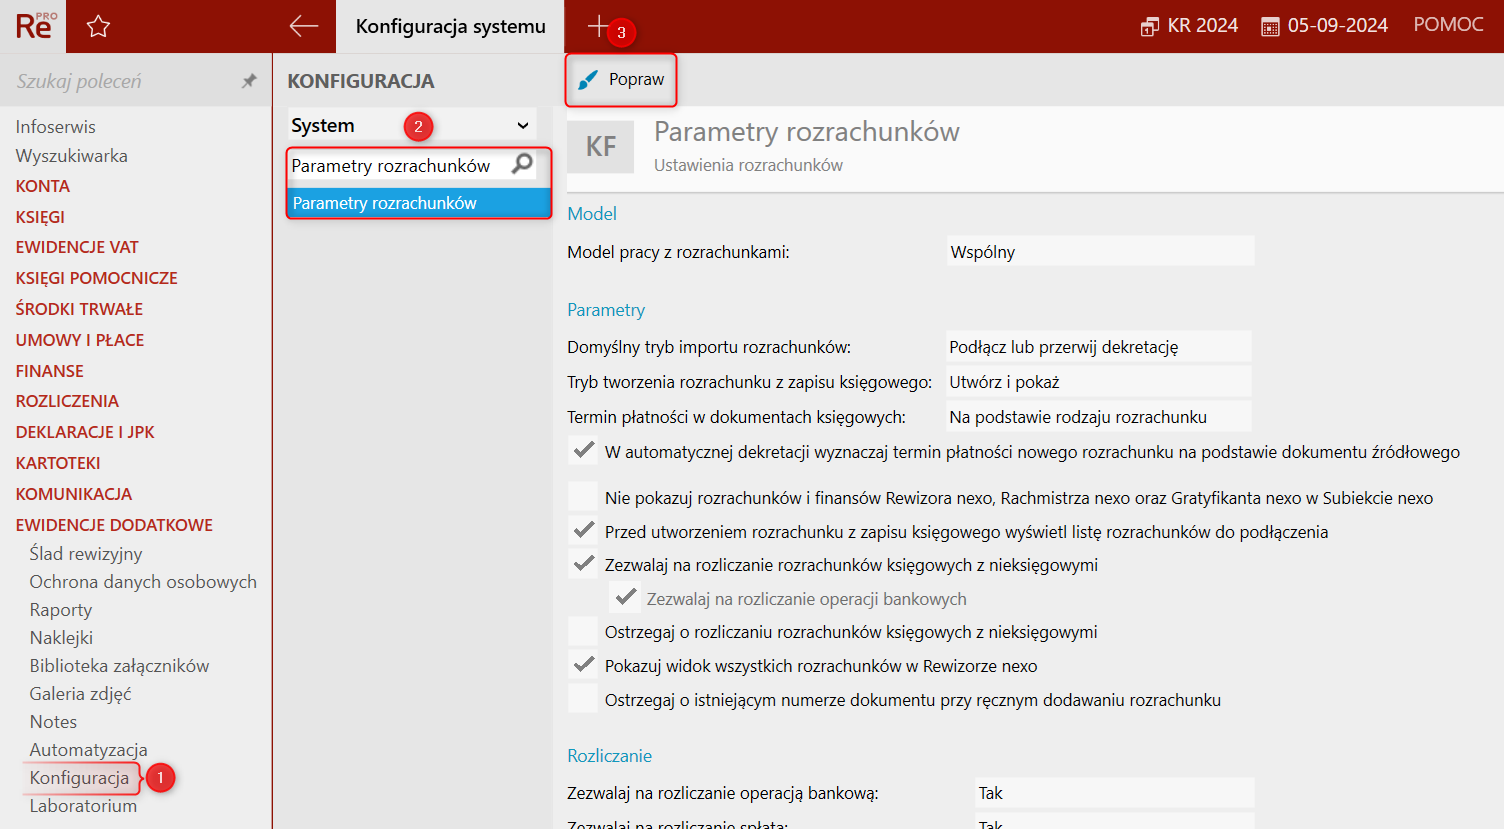
Task: Switch to the Konfiguracja systemu tab
Action: click(450, 27)
